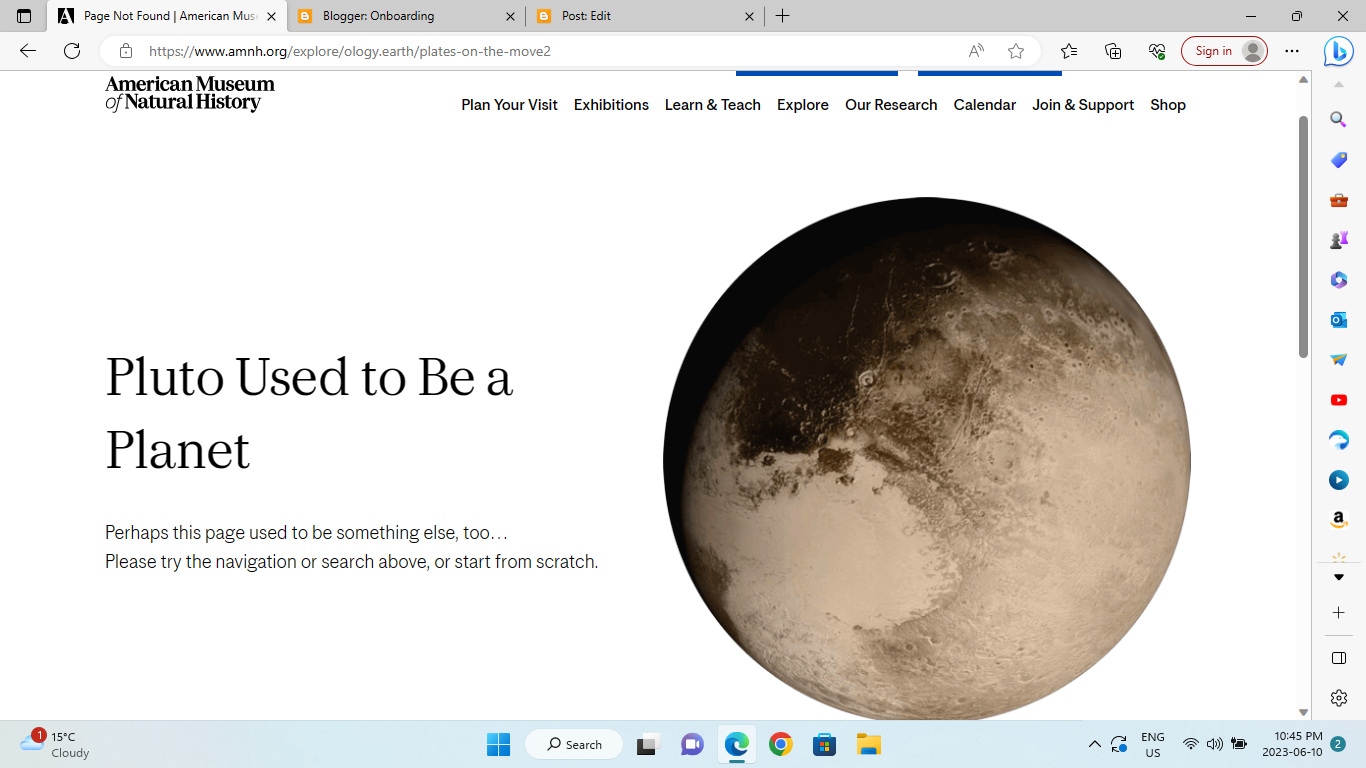Open the sidebar Edge icon
The height and width of the screenshot is (768, 1366).
point(1339,440)
